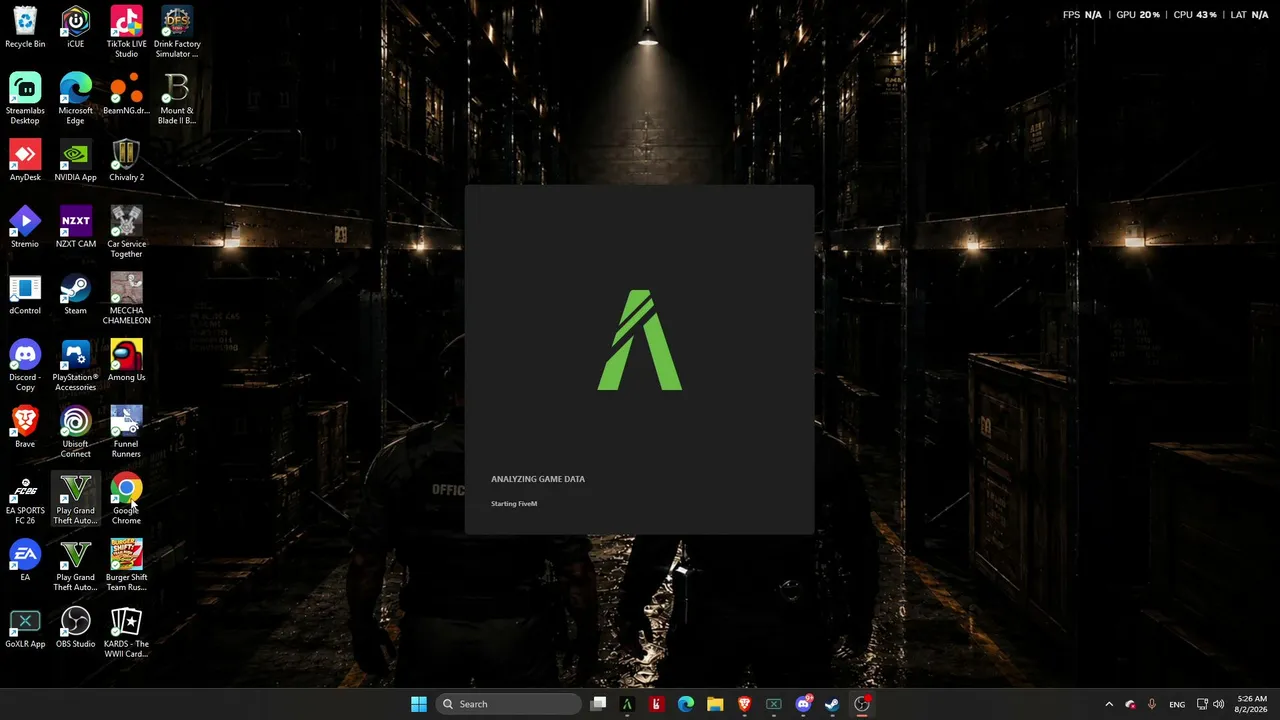This screenshot has height=720, width=1280.
Task: Open dControl desktop icon
Action: point(25,294)
